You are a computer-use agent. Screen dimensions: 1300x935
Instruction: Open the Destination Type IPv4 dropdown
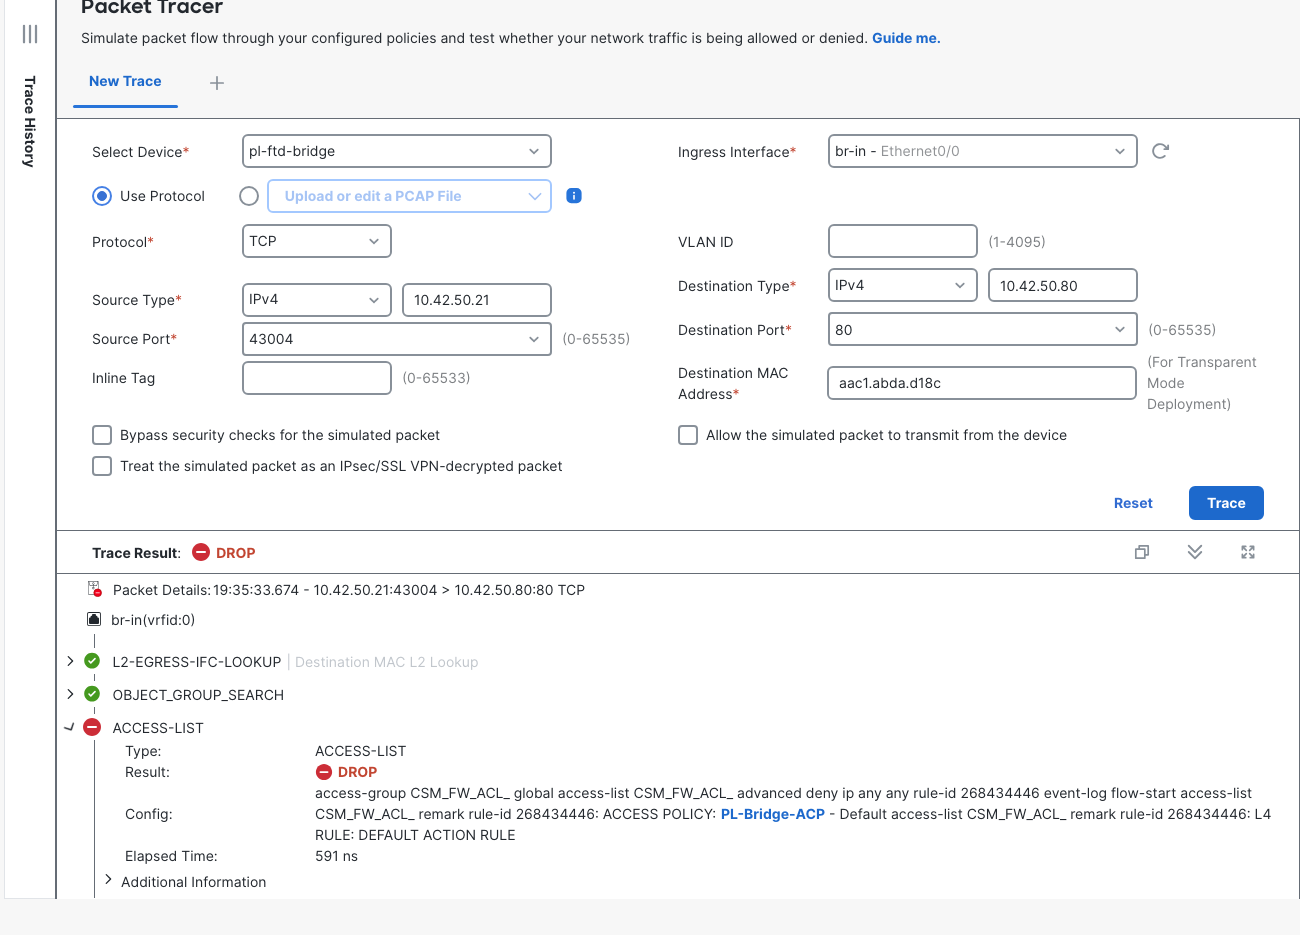pyautogui.click(x=903, y=285)
